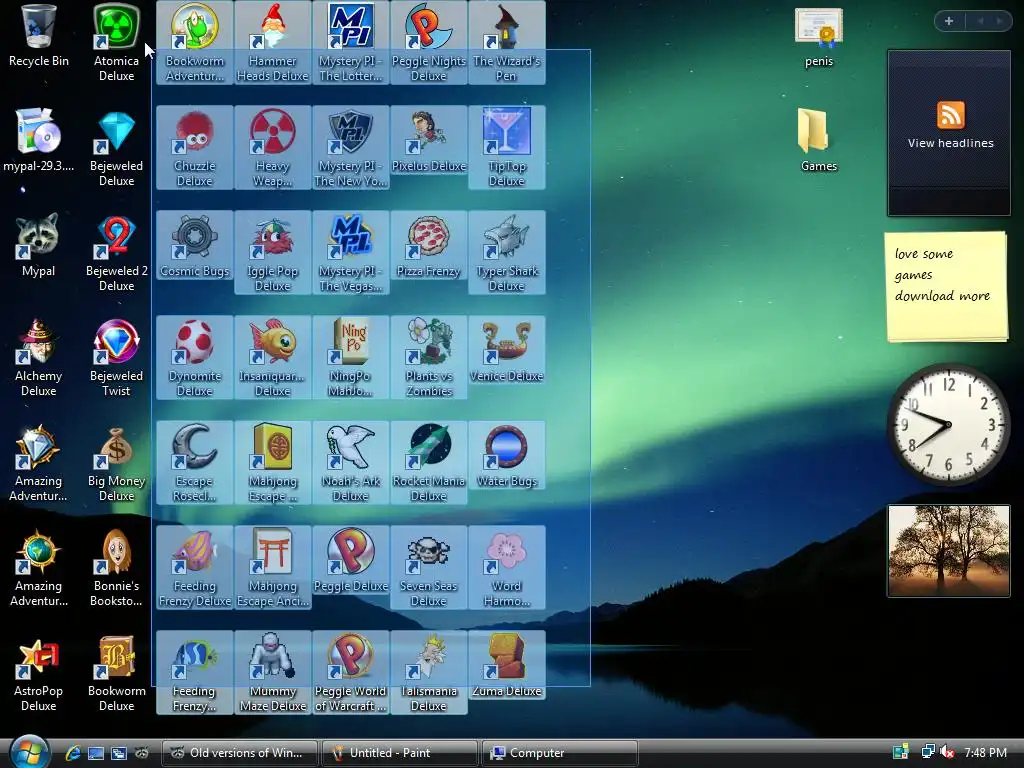Select the certificate file icon on desktop

[818, 36]
